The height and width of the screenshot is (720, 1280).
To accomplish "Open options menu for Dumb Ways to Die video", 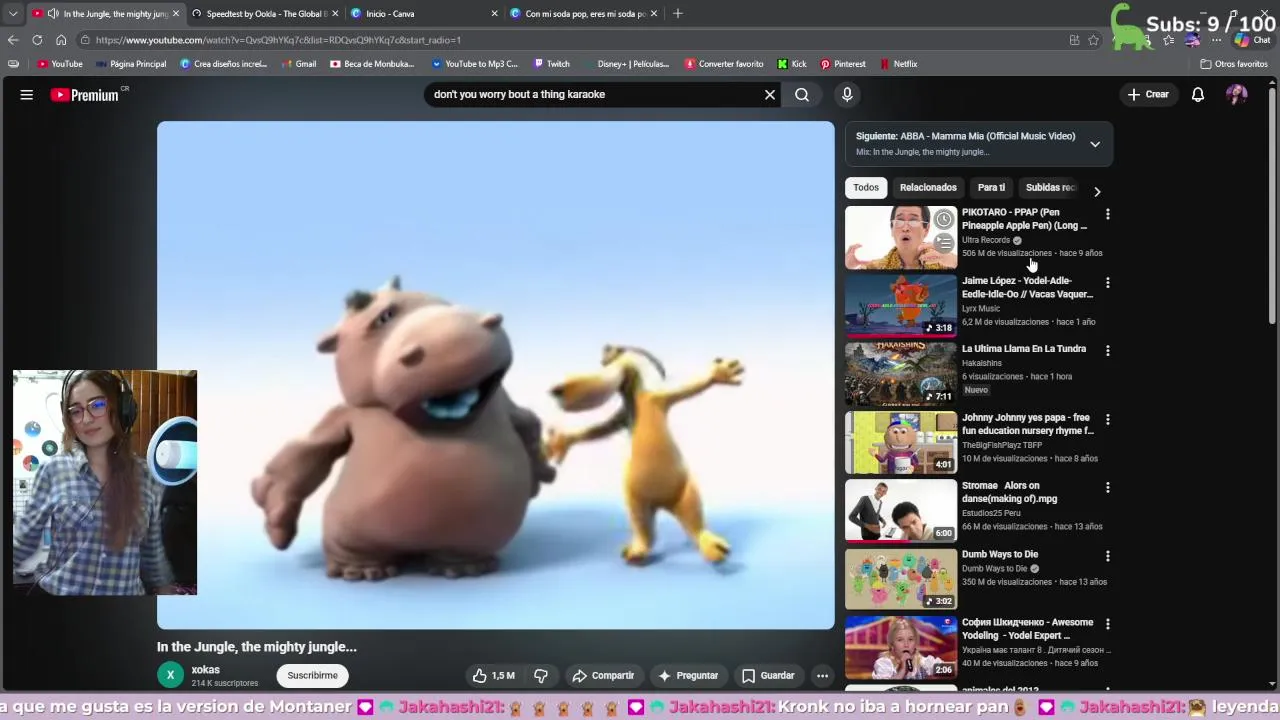I will (1107, 556).
